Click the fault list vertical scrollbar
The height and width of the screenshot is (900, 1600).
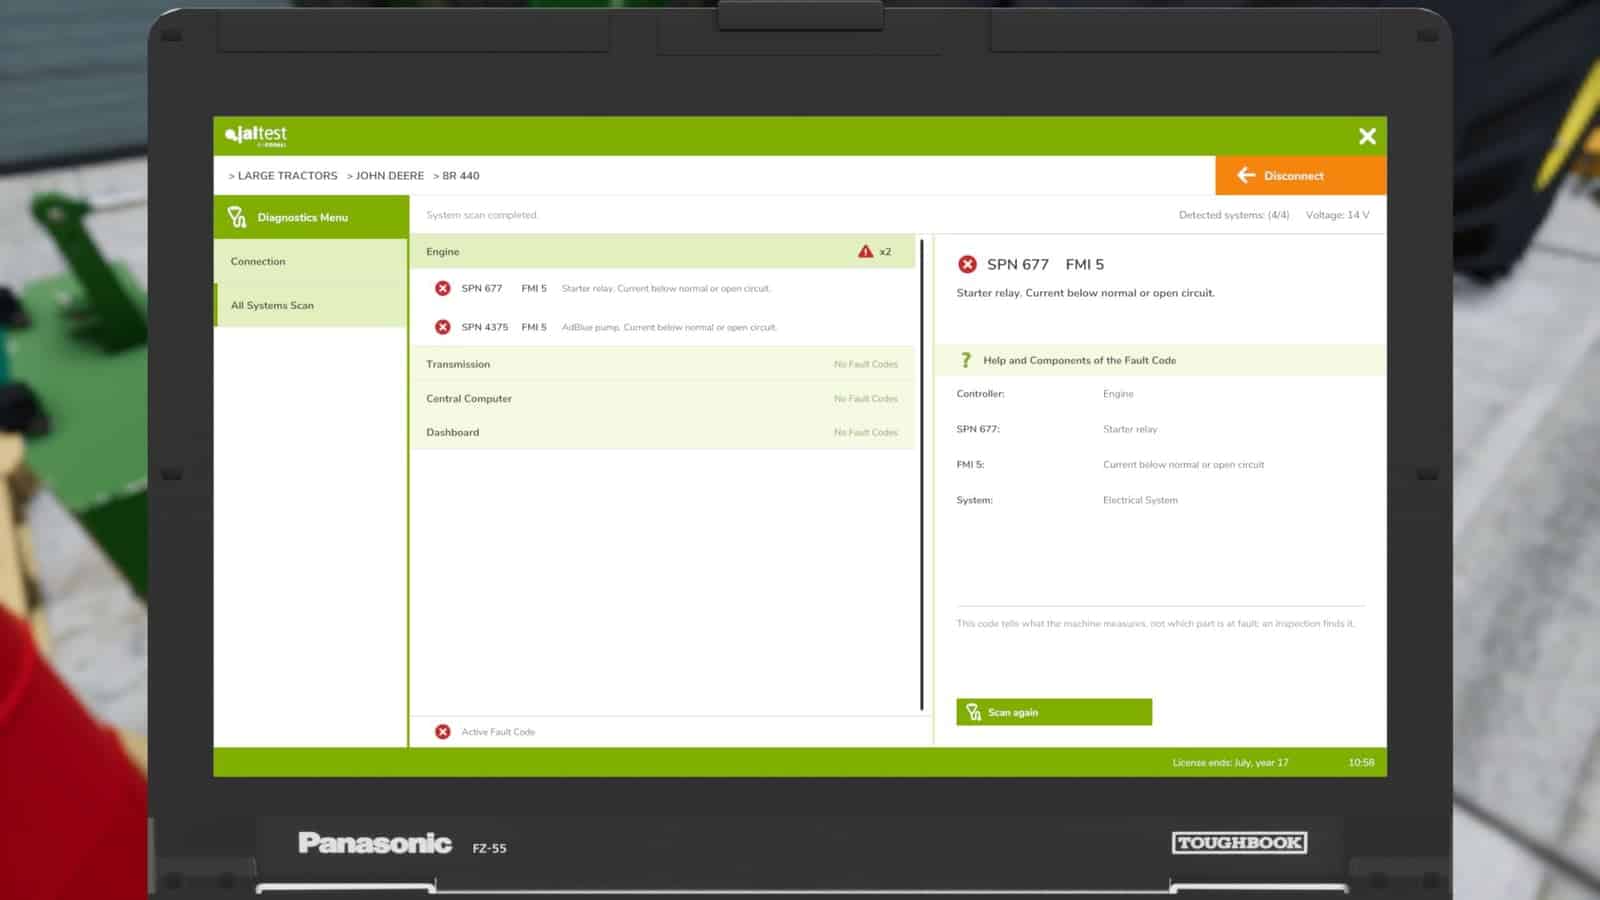point(921,475)
